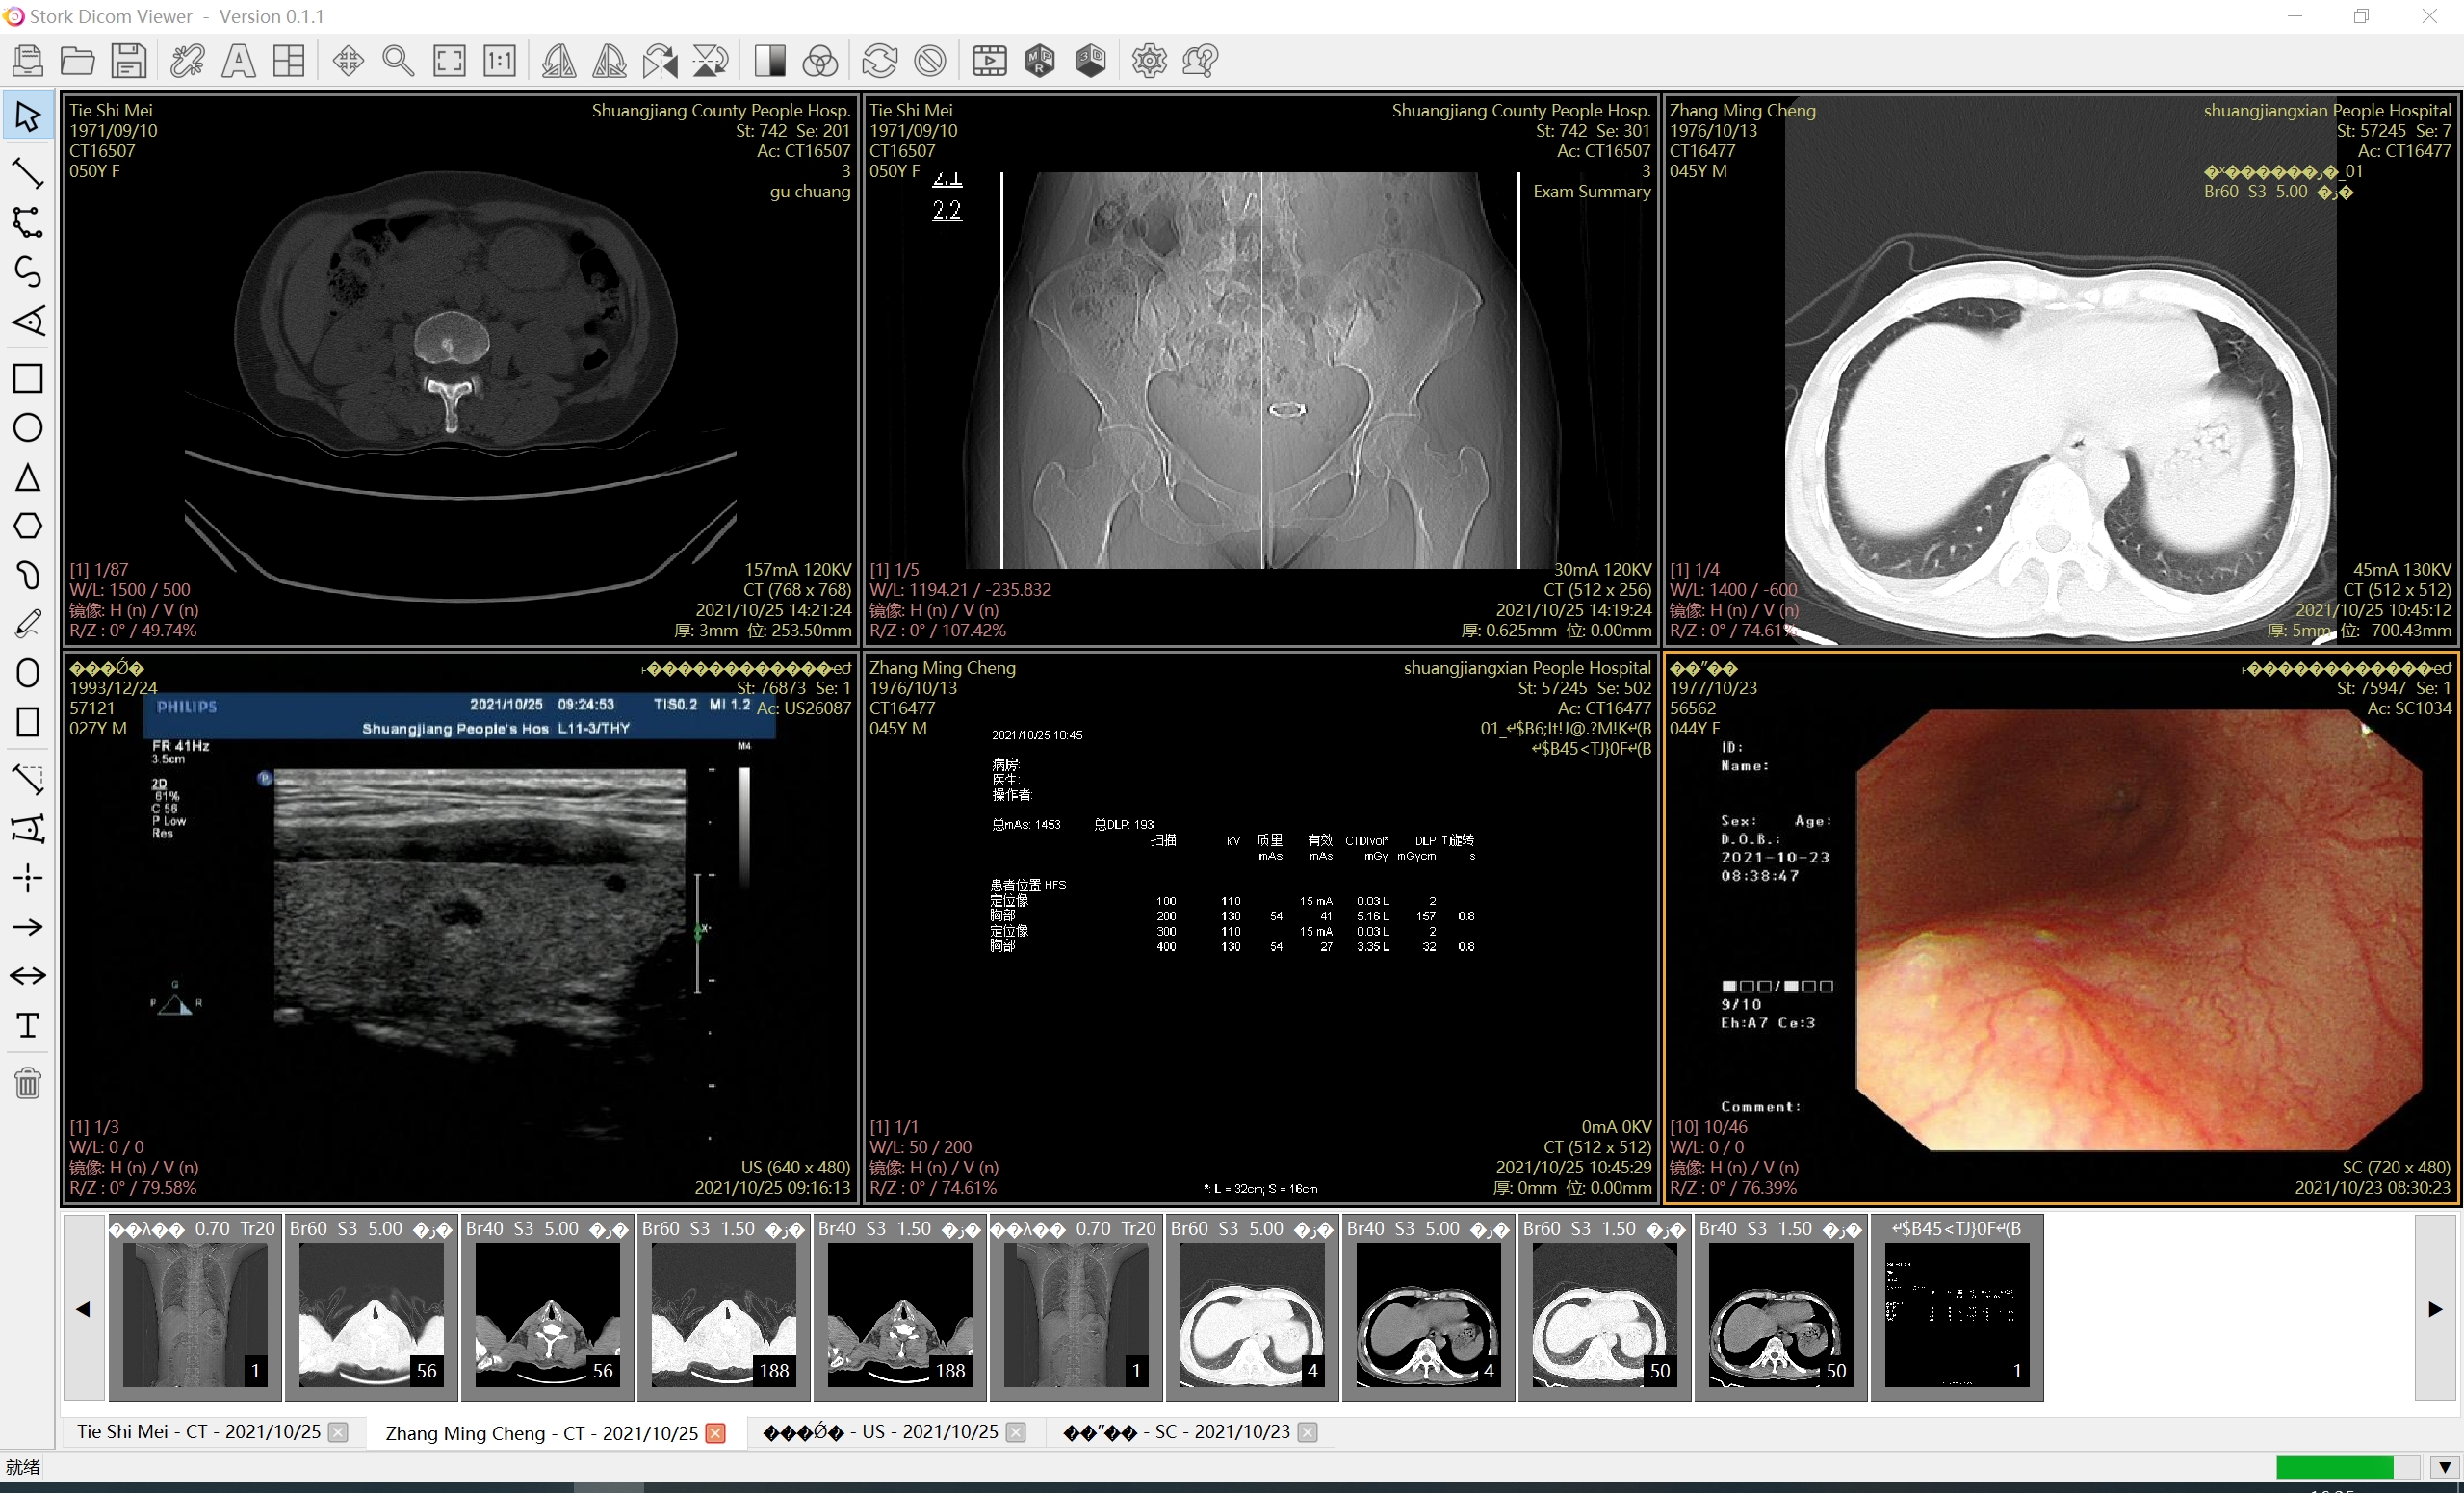Image resolution: width=2464 pixels, height=1493 pixels.
Task: Select the last dose report thumbnail
Action: 1957,1307
